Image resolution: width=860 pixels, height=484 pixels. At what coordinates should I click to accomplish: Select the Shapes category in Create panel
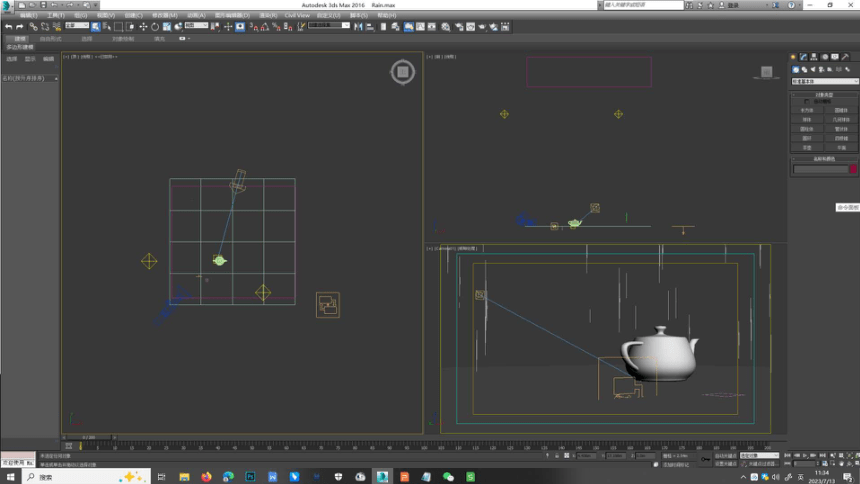tap(804, 70)
